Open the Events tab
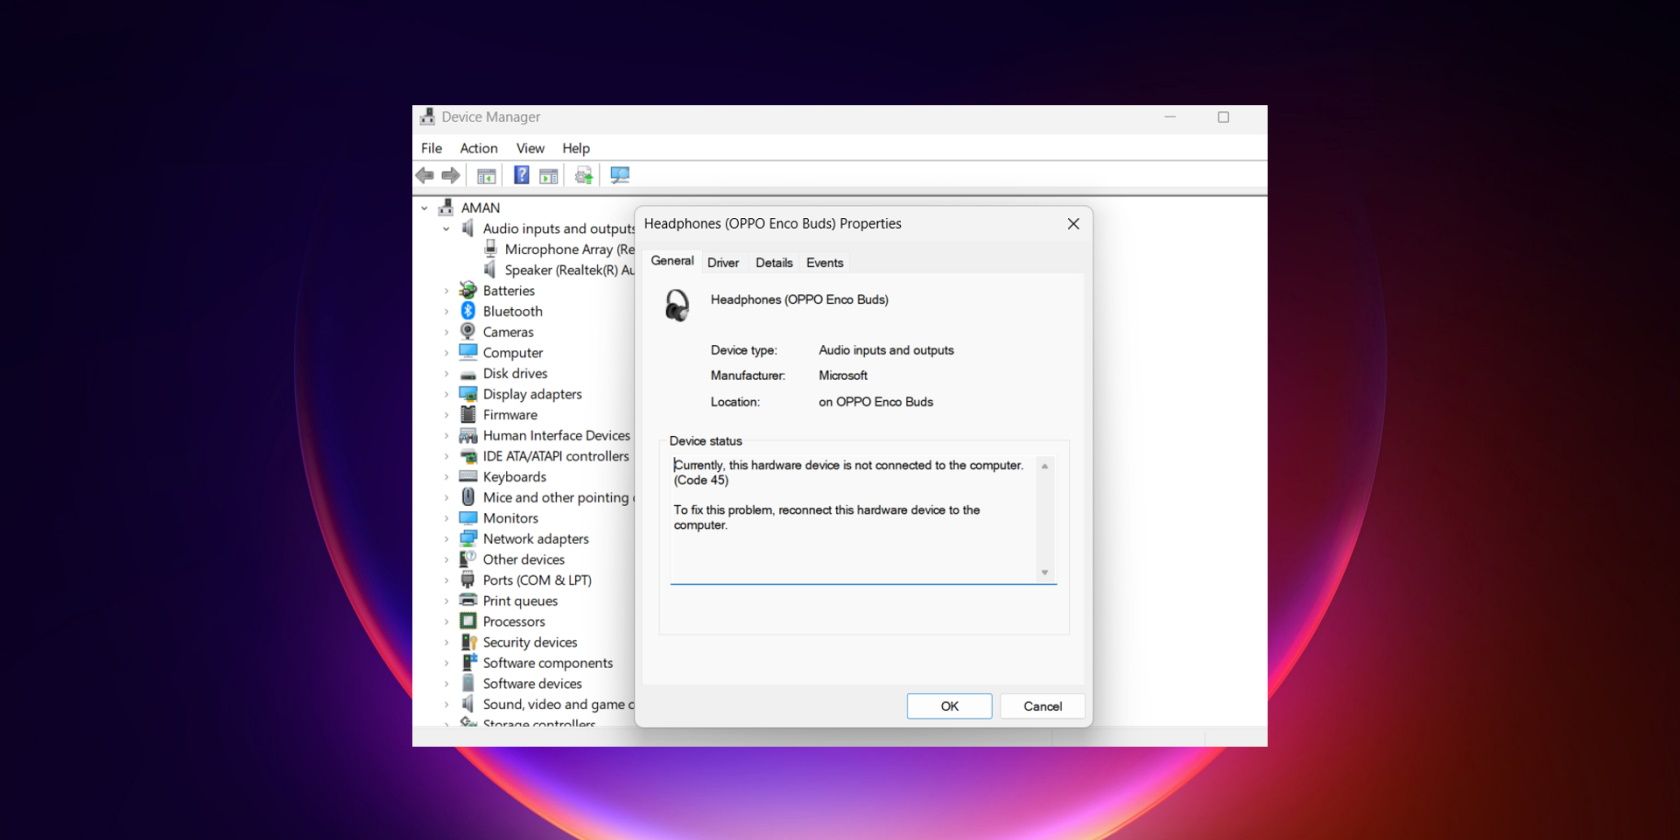Viewport: 1680px width, 840px height. (824, 263)
